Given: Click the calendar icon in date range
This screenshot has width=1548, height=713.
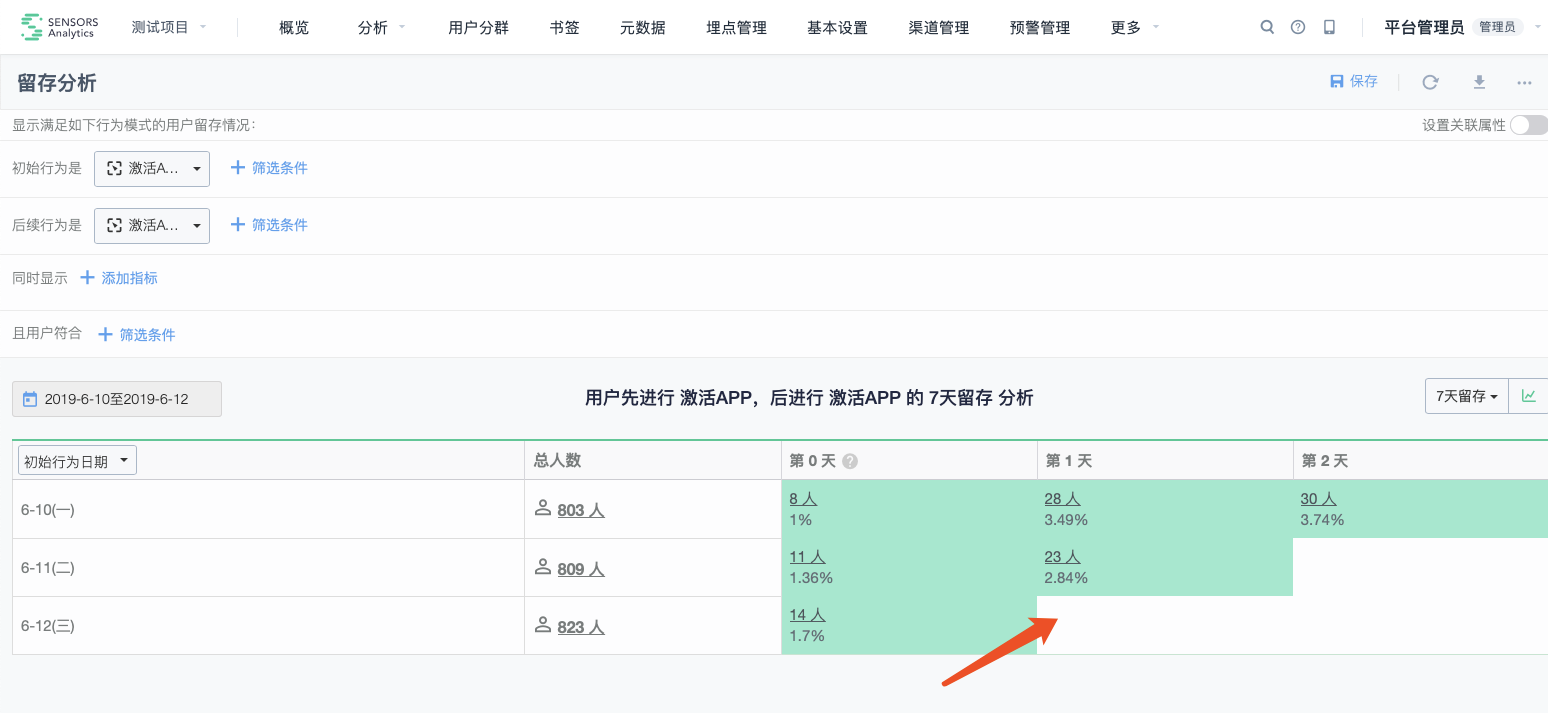Looking at the screenshot, I should coord(29,398).
